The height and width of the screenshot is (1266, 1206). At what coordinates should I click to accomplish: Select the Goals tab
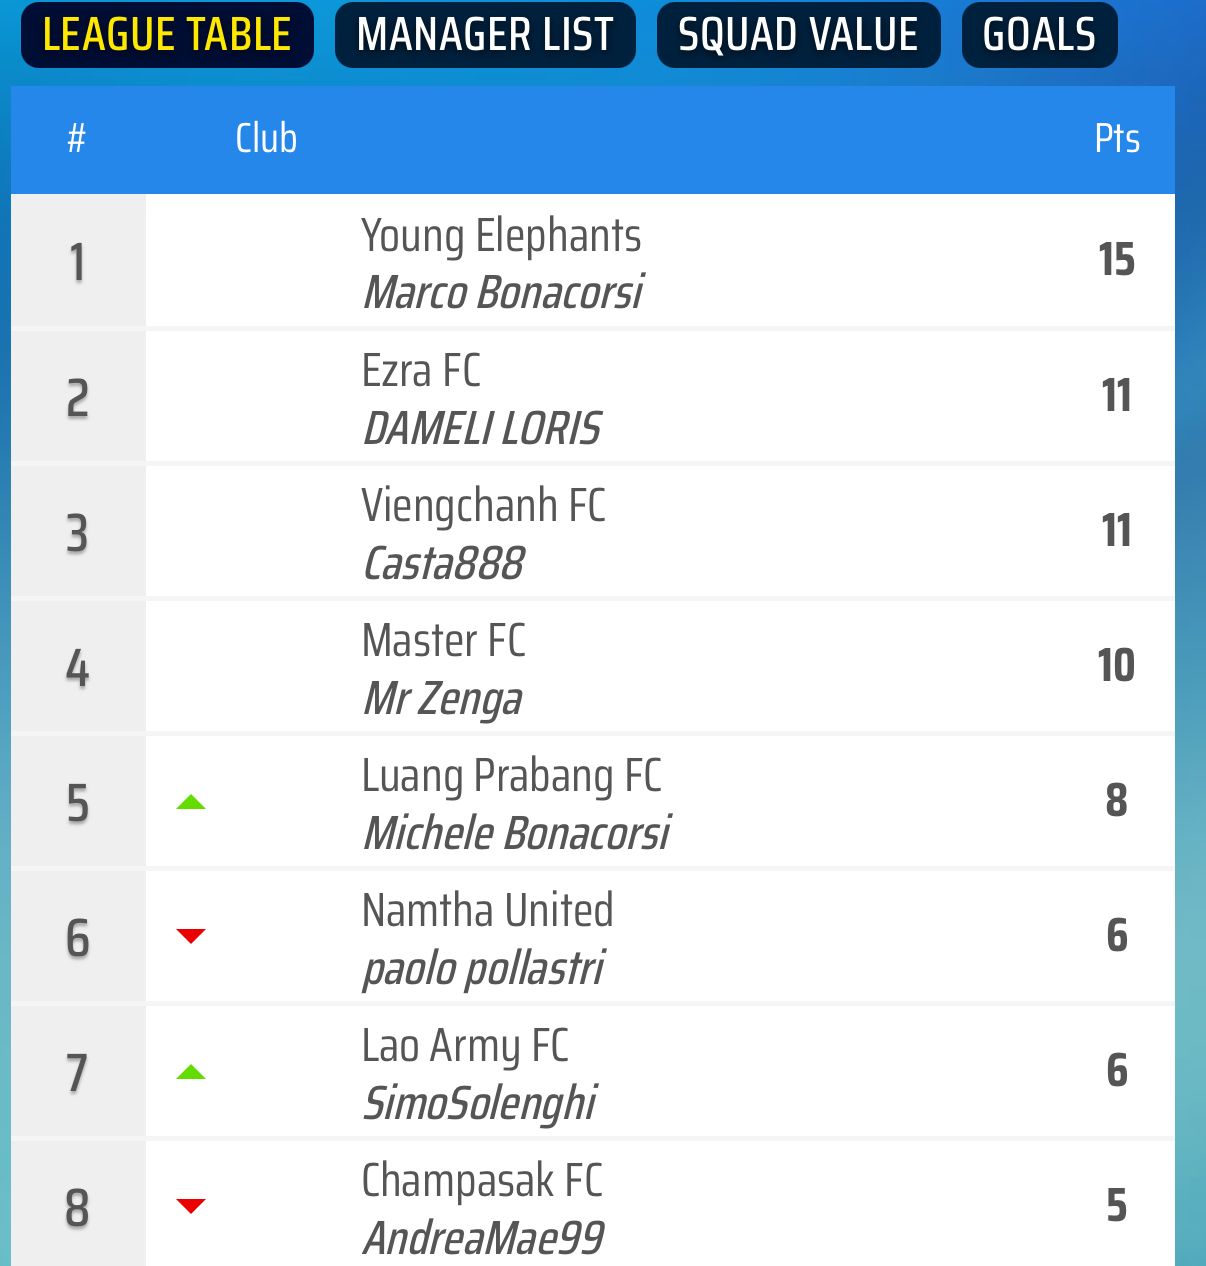[1039, 35]
